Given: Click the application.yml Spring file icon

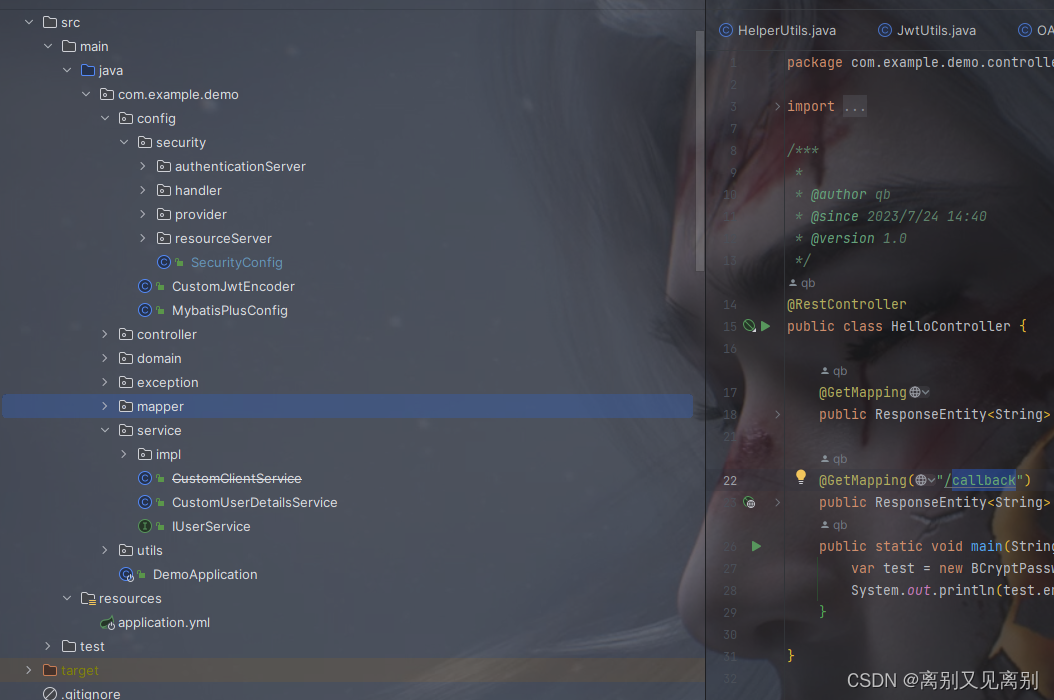Looking at the screenshot, I should point(108,623).
